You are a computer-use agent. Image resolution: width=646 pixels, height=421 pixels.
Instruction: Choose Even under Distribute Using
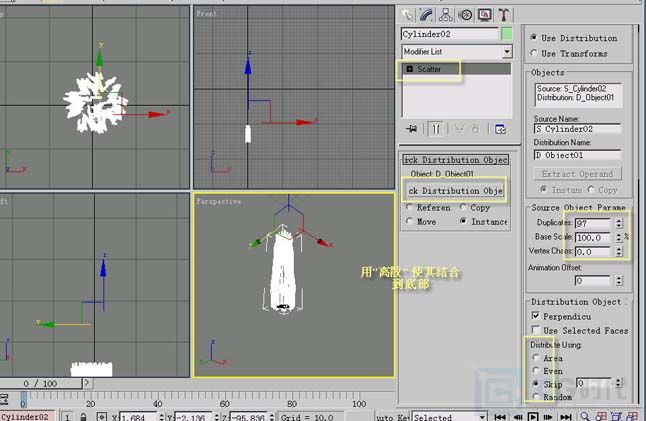click(536, 370)
